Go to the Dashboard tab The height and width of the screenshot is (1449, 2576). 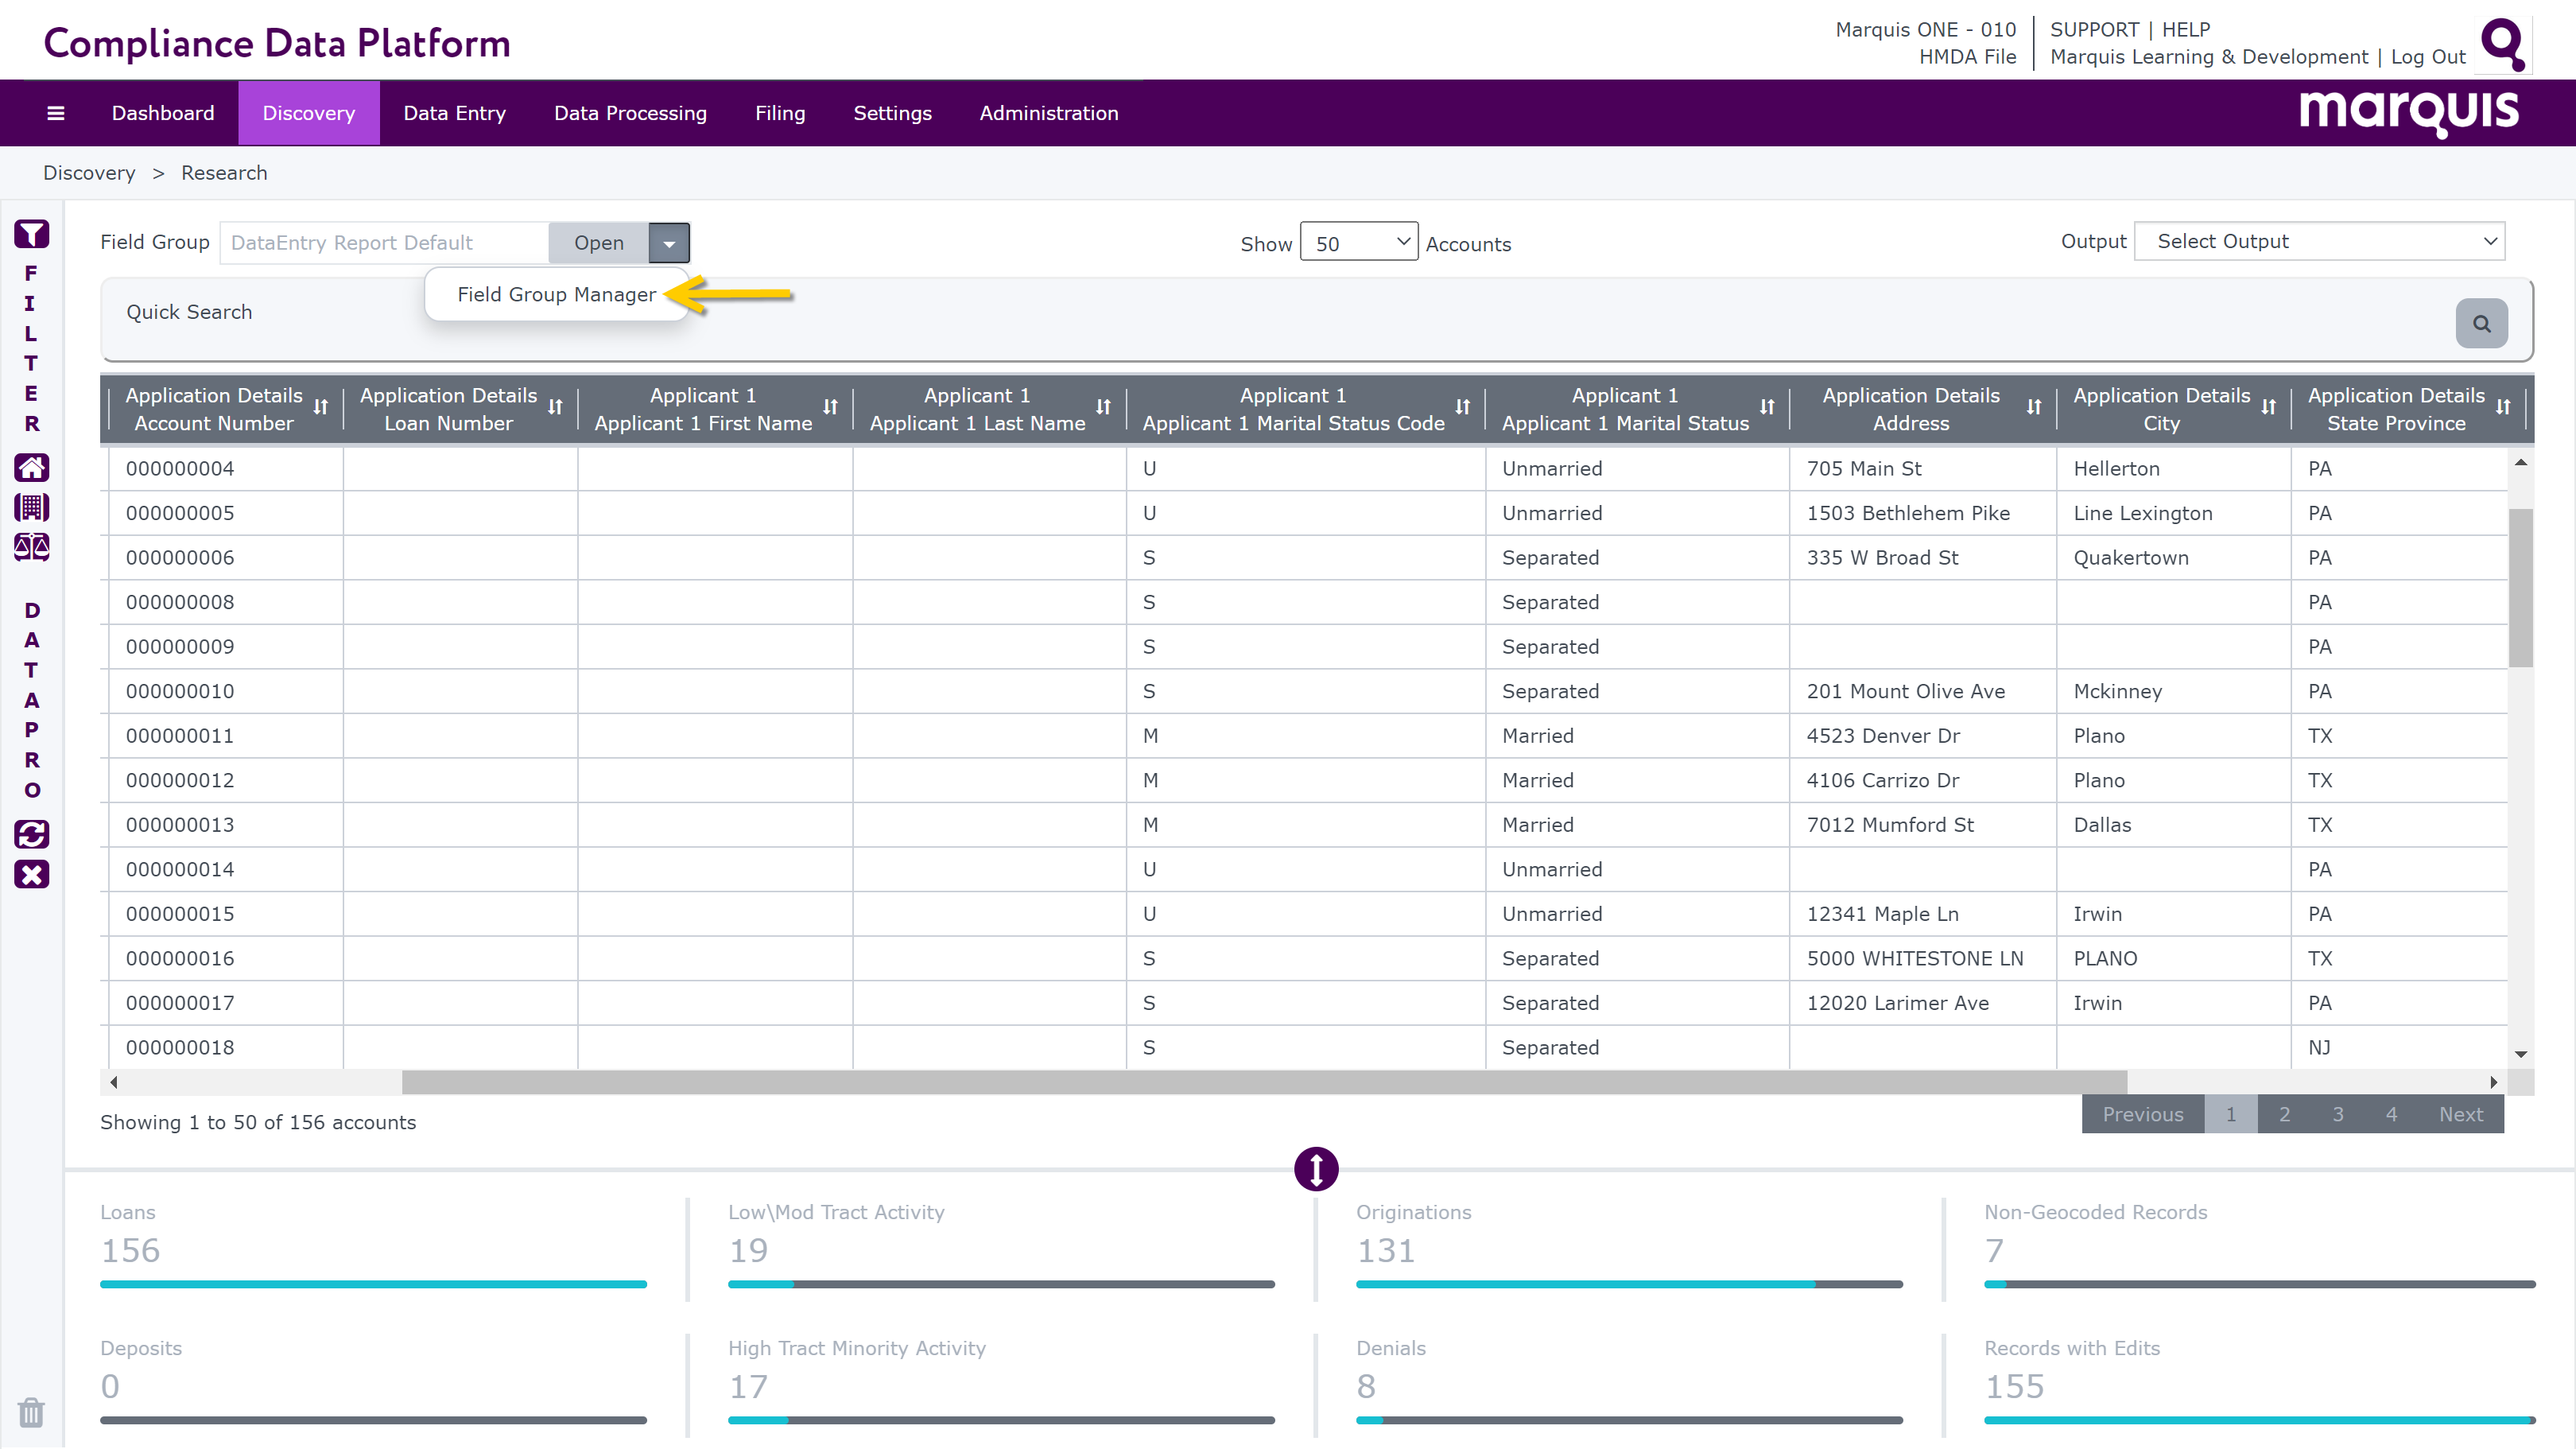[x=163, y=113]
